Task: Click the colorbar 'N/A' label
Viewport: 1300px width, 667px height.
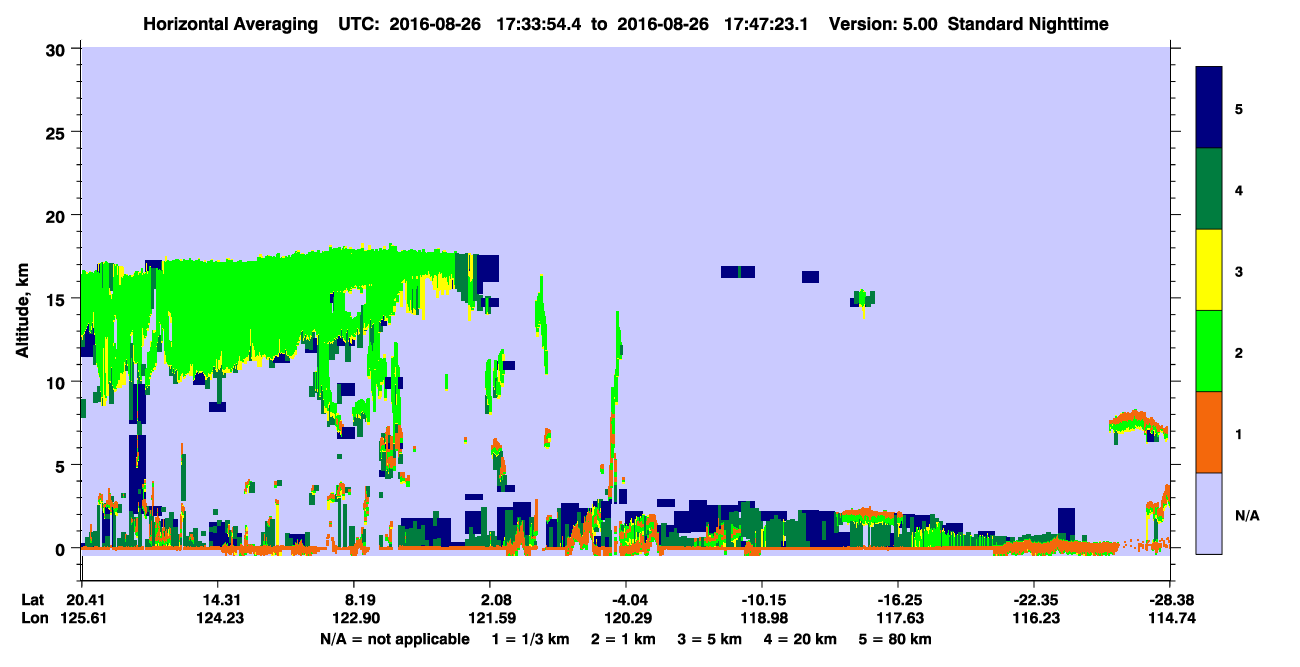Action: [1247, 515]
